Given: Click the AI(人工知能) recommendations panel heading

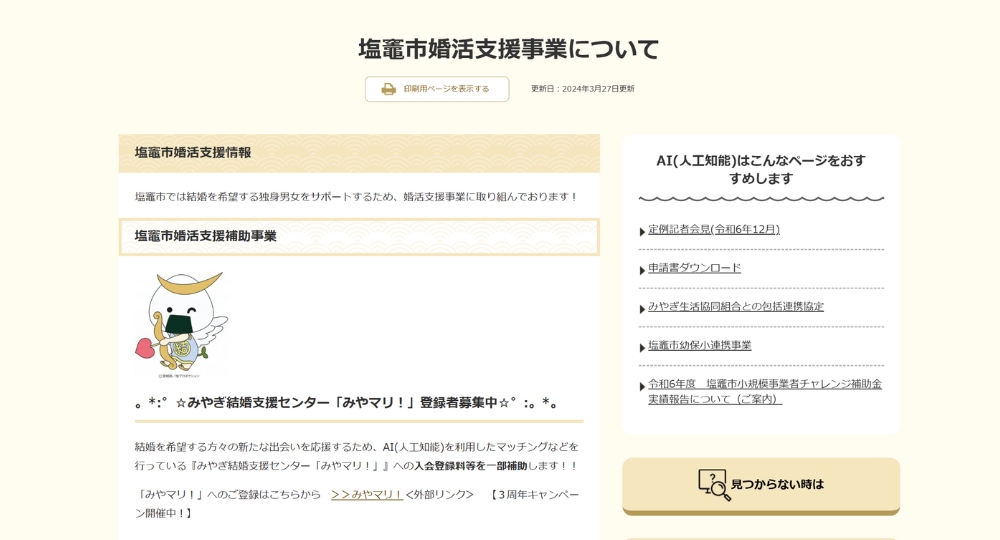Looking at the screenshot, I should click(761, 169).
